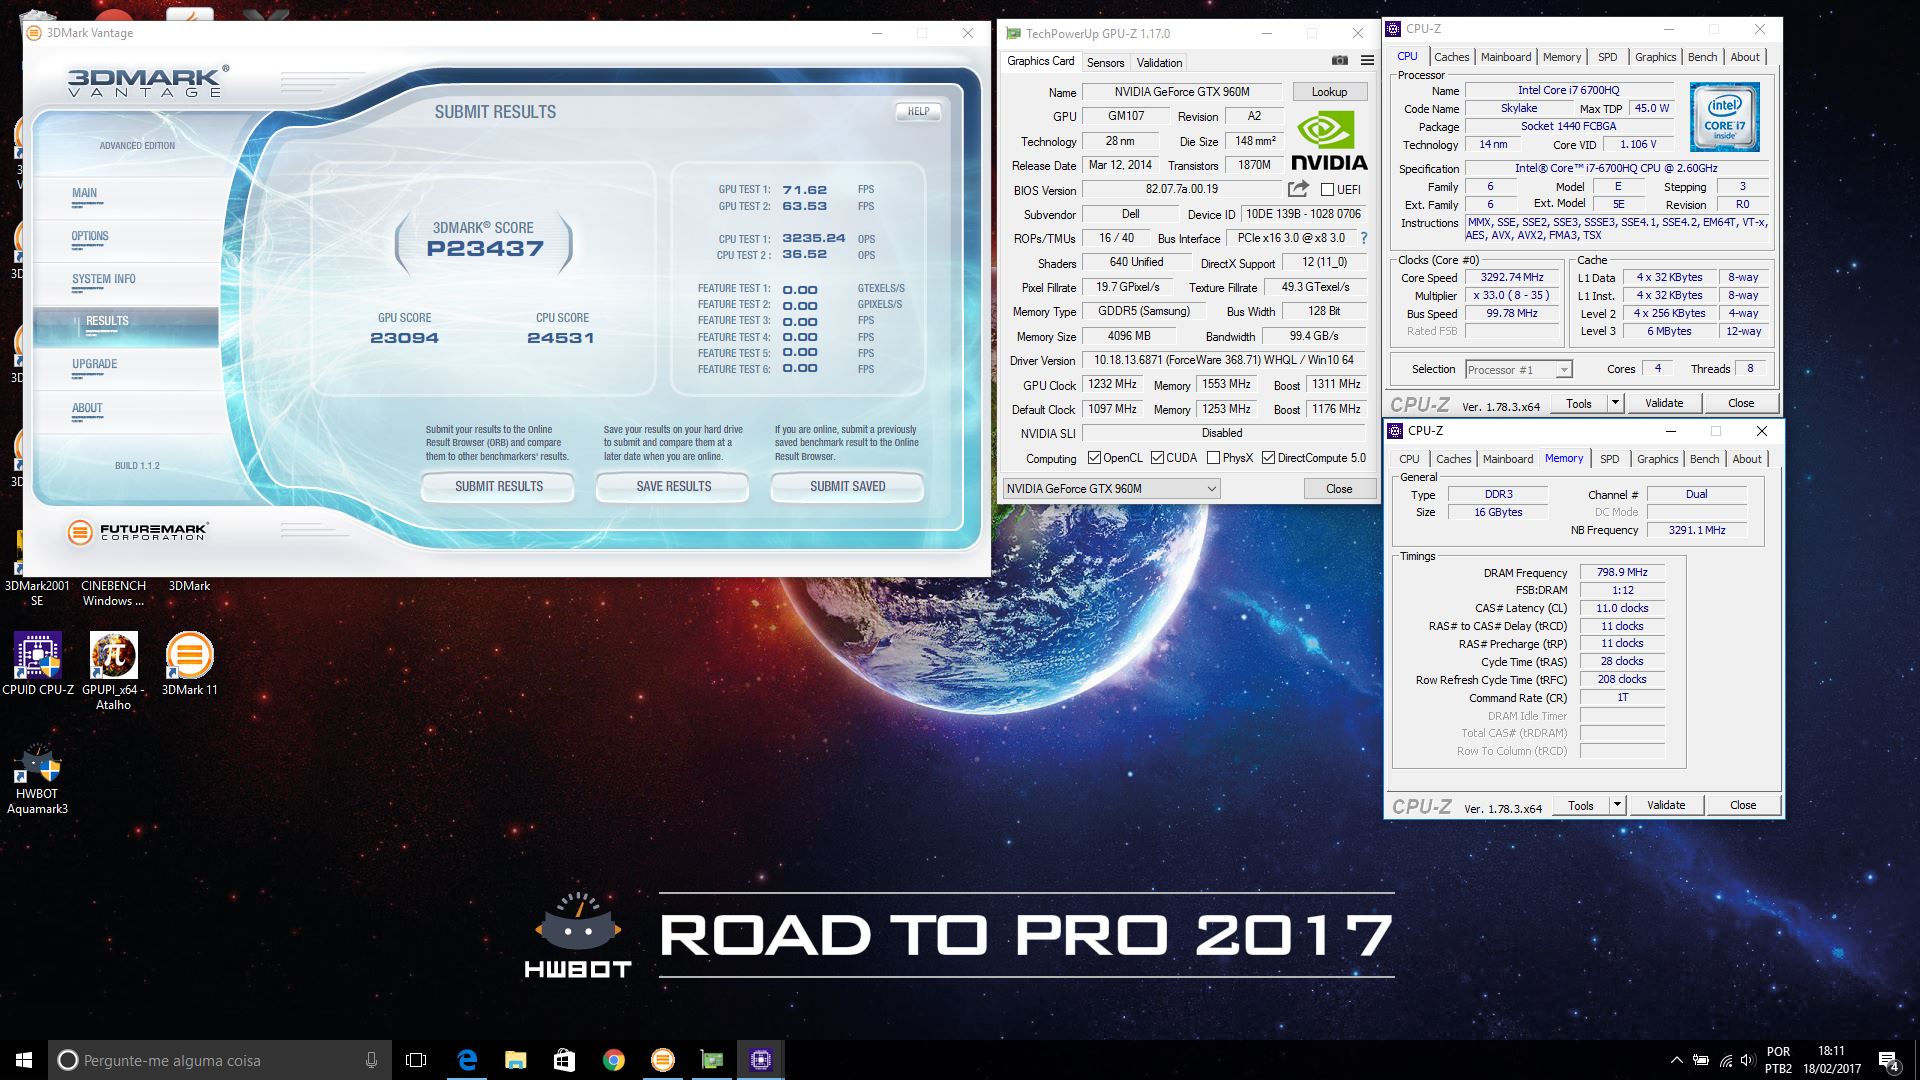Click the Intel Core i7 logo in CPU-Z
The height and width of the screenshot is (1080, 1920).
(x=1724, y=117)
